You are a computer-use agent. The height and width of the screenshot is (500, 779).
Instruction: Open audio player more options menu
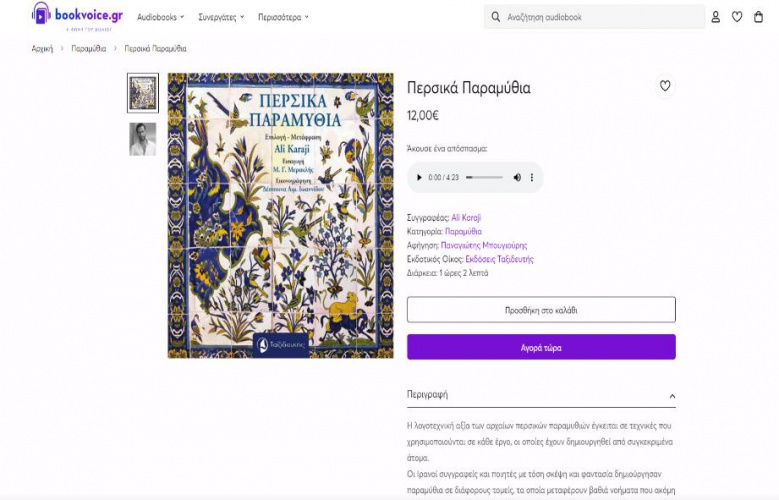pyautogui.click(x=532, y=177)
